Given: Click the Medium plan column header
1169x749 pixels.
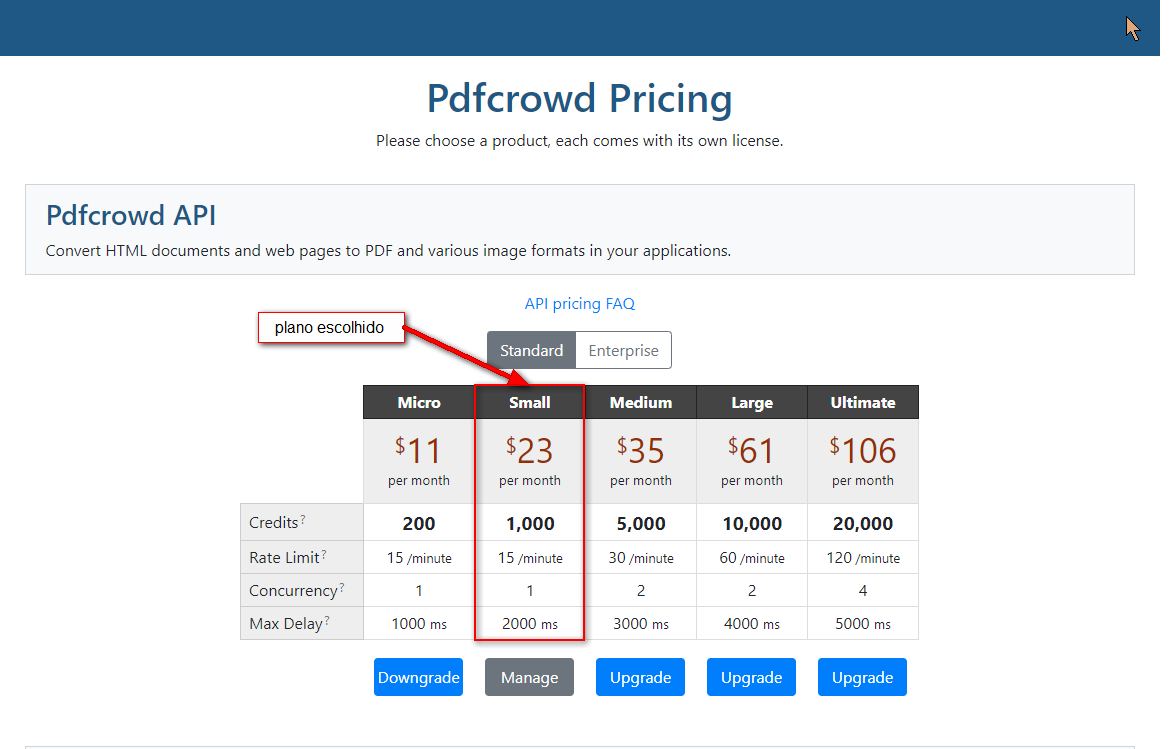Looking at the screenshot, I should coord(640,402).
